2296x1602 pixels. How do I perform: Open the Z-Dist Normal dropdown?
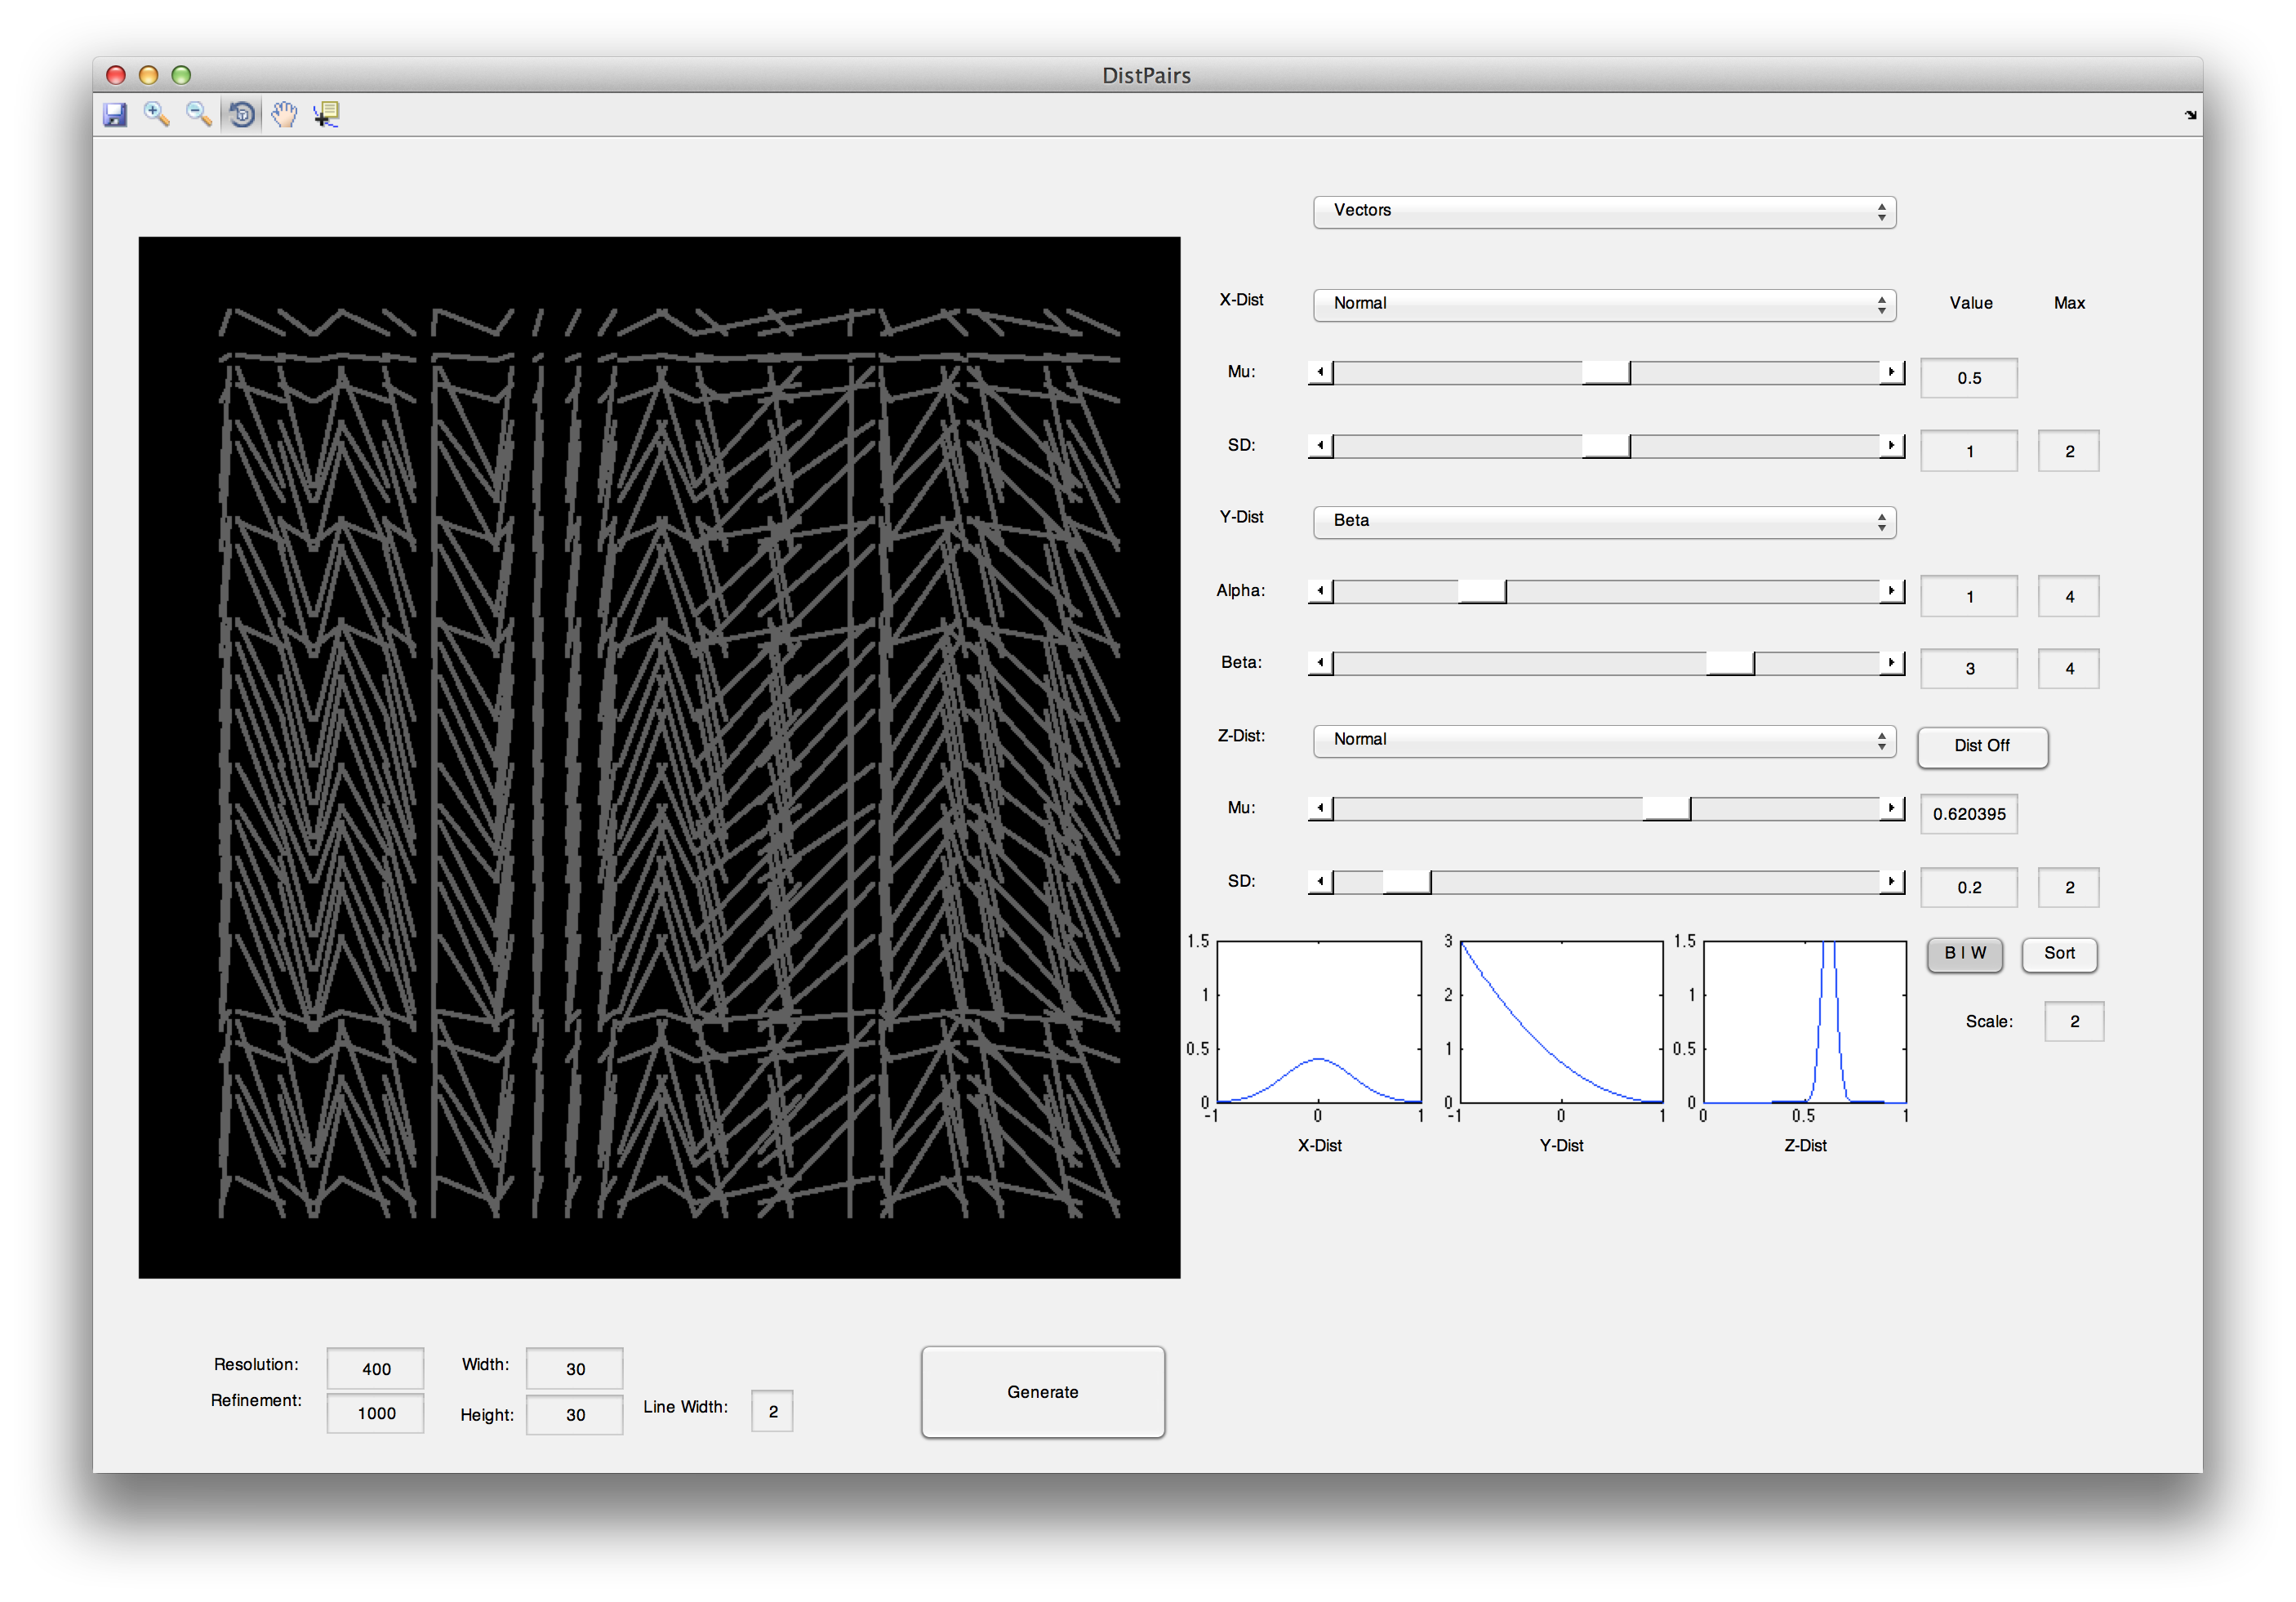pos(1603,740)
